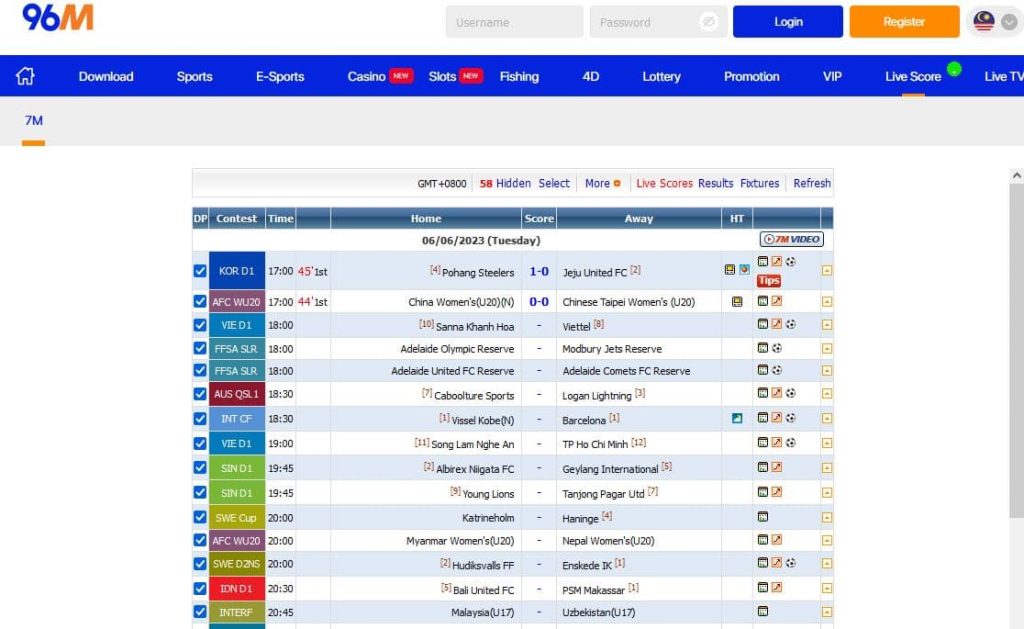Select the 7M tab
The image size is (1024, 629).
33,121
